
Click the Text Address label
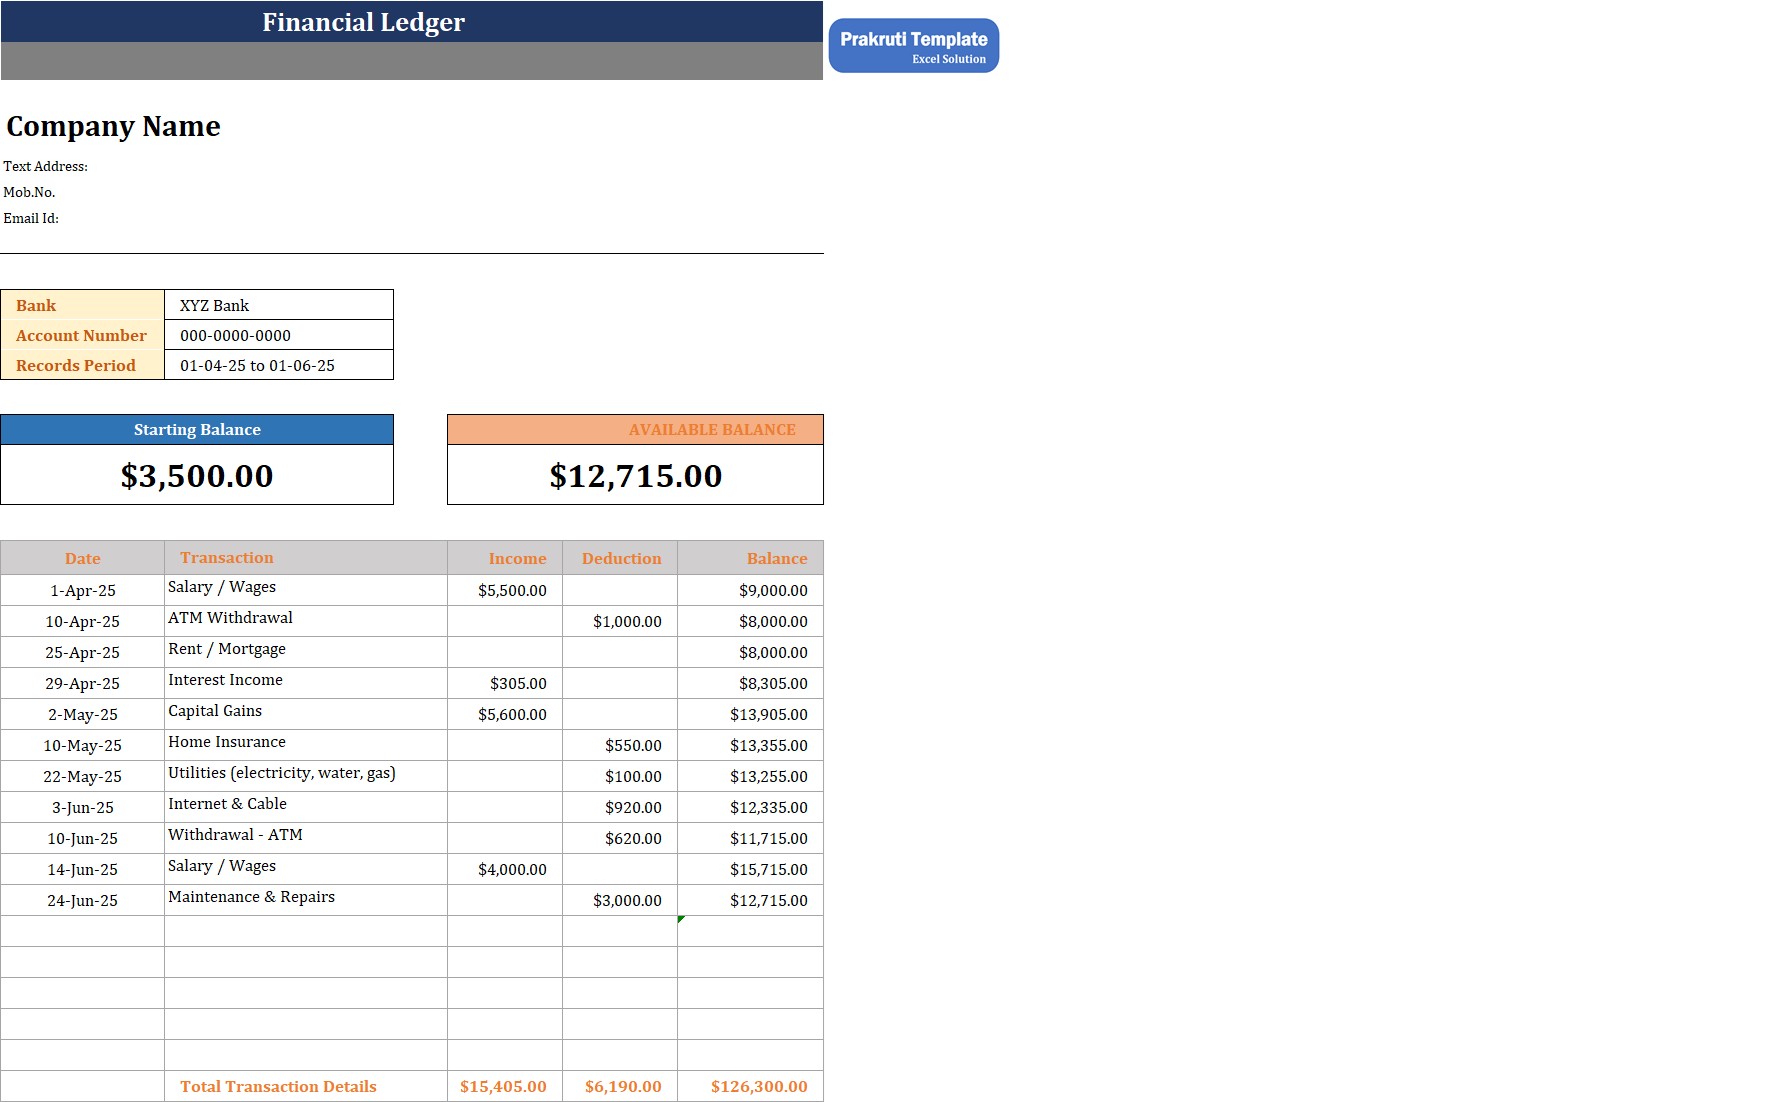point(45,167)
